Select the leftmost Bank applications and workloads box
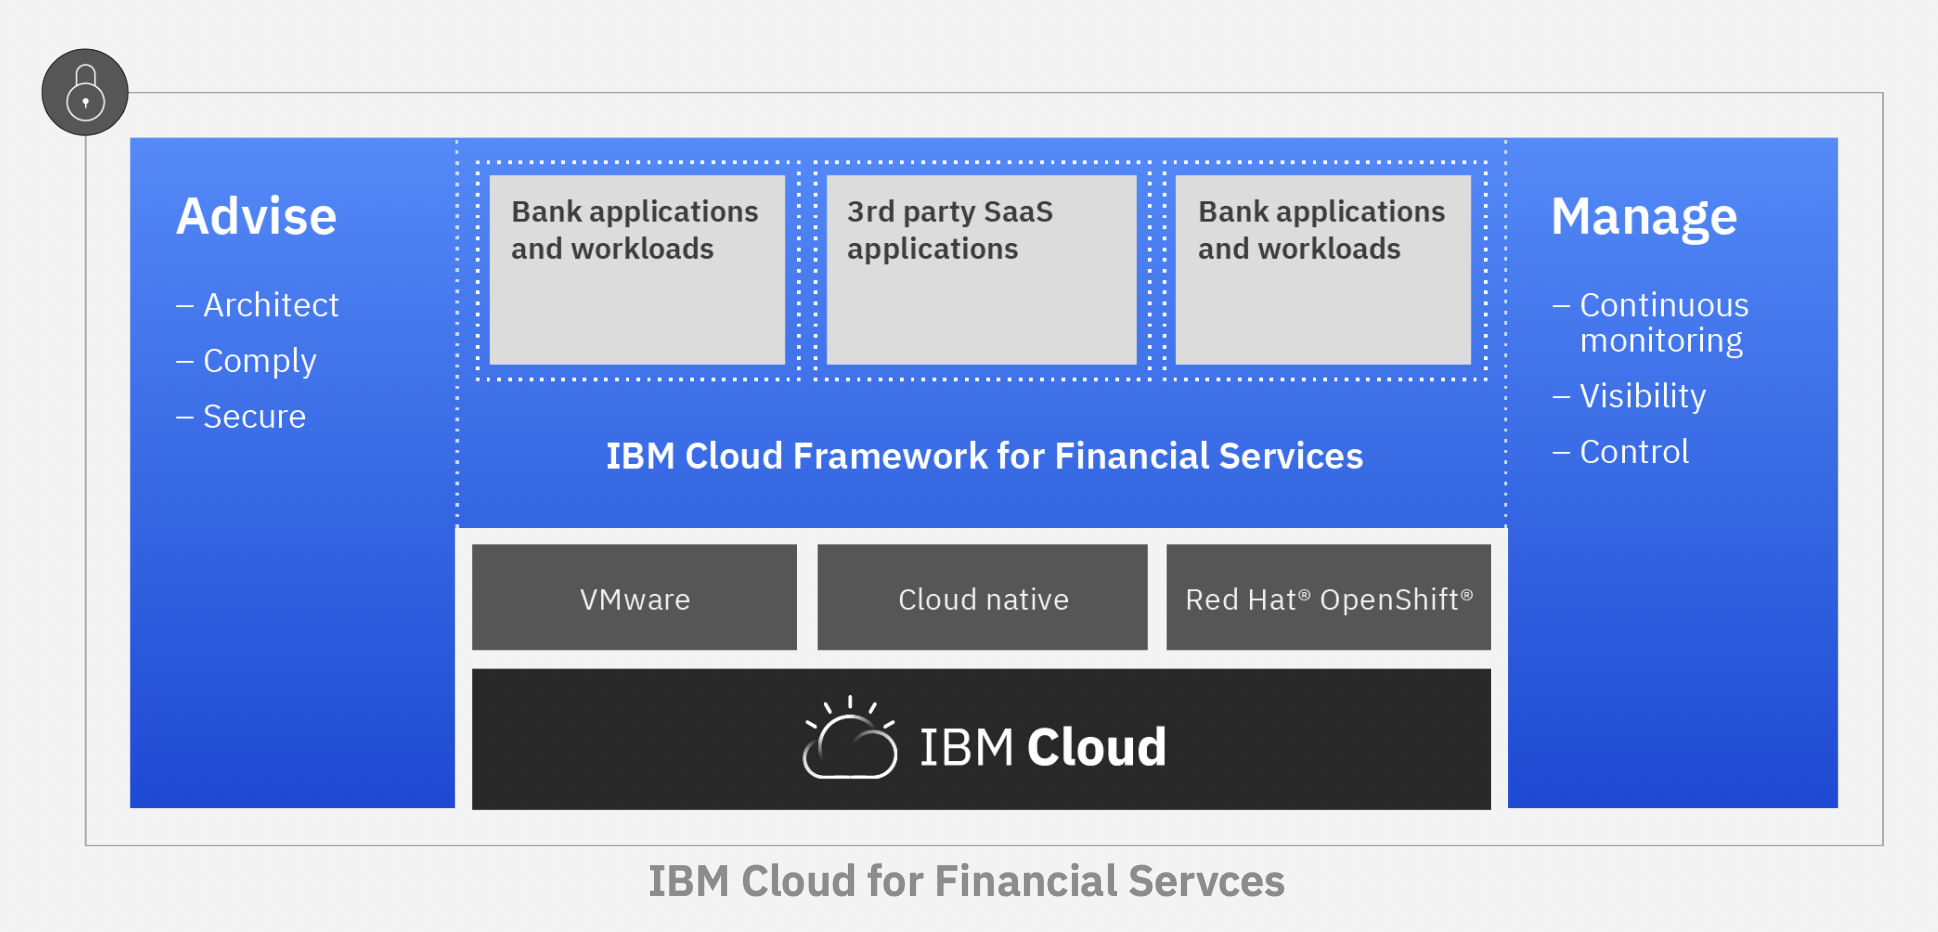This screenshot has height=932, width=1938. (x=636, y=270)
